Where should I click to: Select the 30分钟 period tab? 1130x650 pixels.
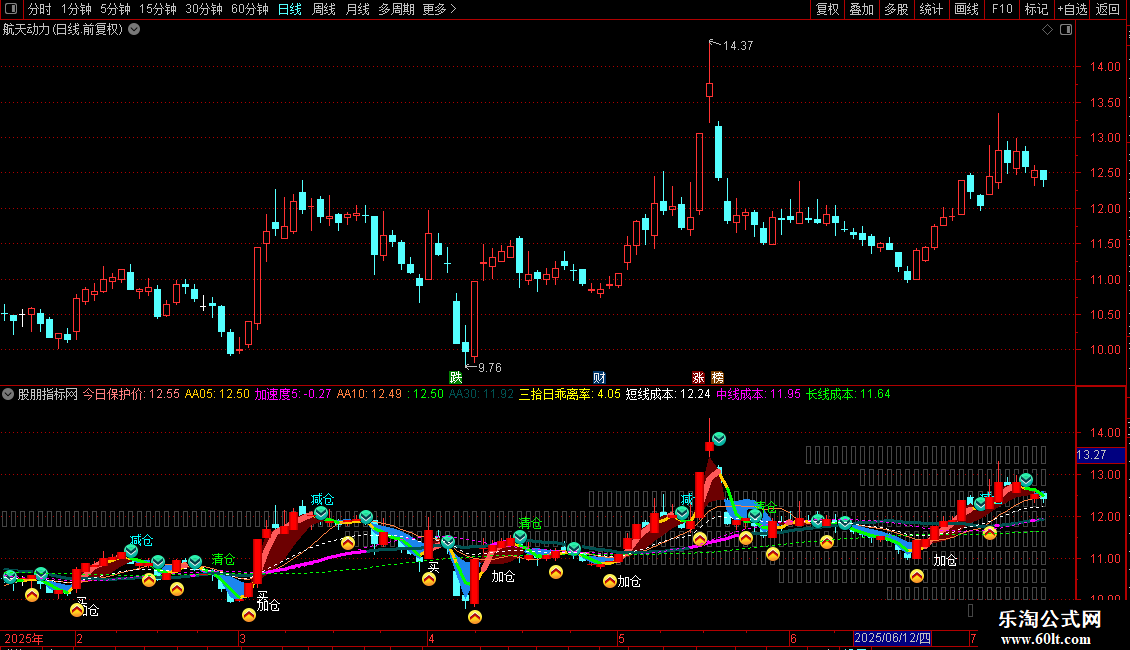point(204,9)
